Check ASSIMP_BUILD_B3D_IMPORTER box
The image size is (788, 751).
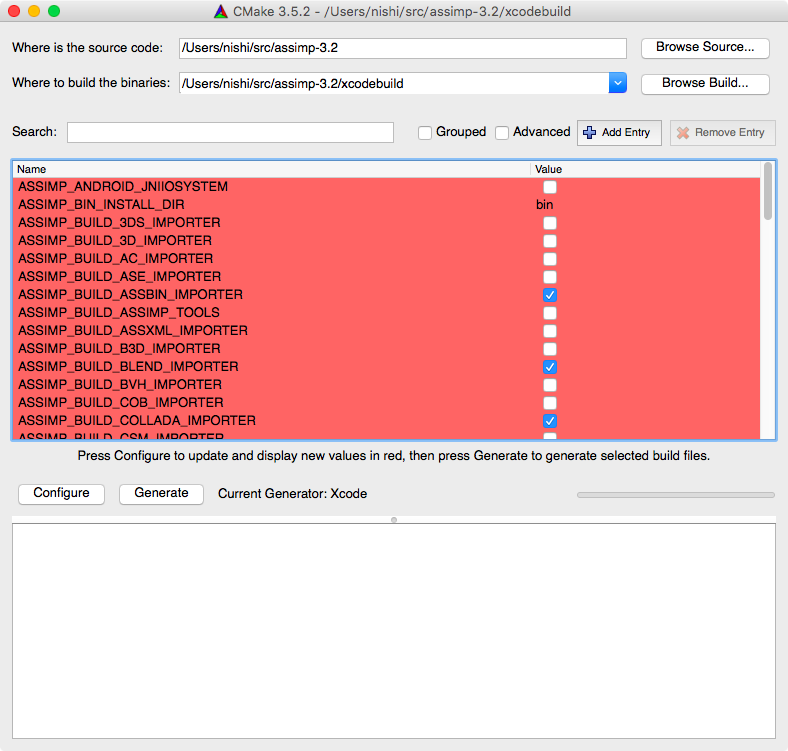(550, 349)
